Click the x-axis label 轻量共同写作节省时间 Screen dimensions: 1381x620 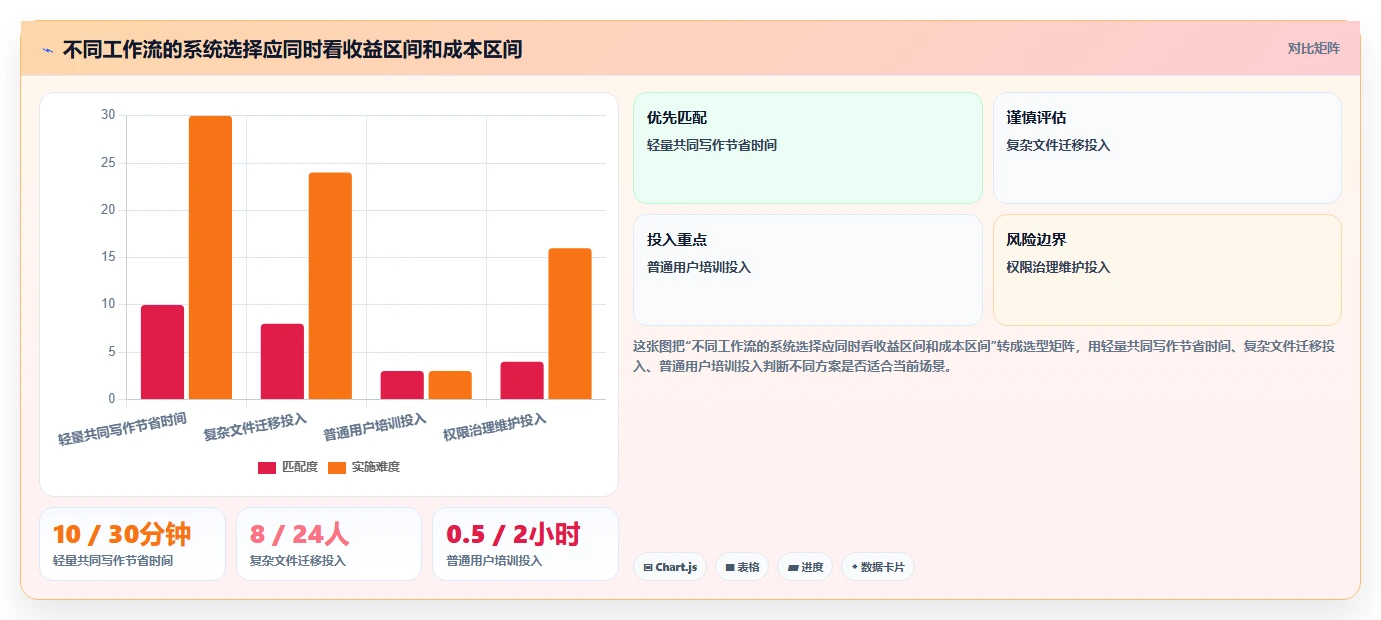pos(122,429)
